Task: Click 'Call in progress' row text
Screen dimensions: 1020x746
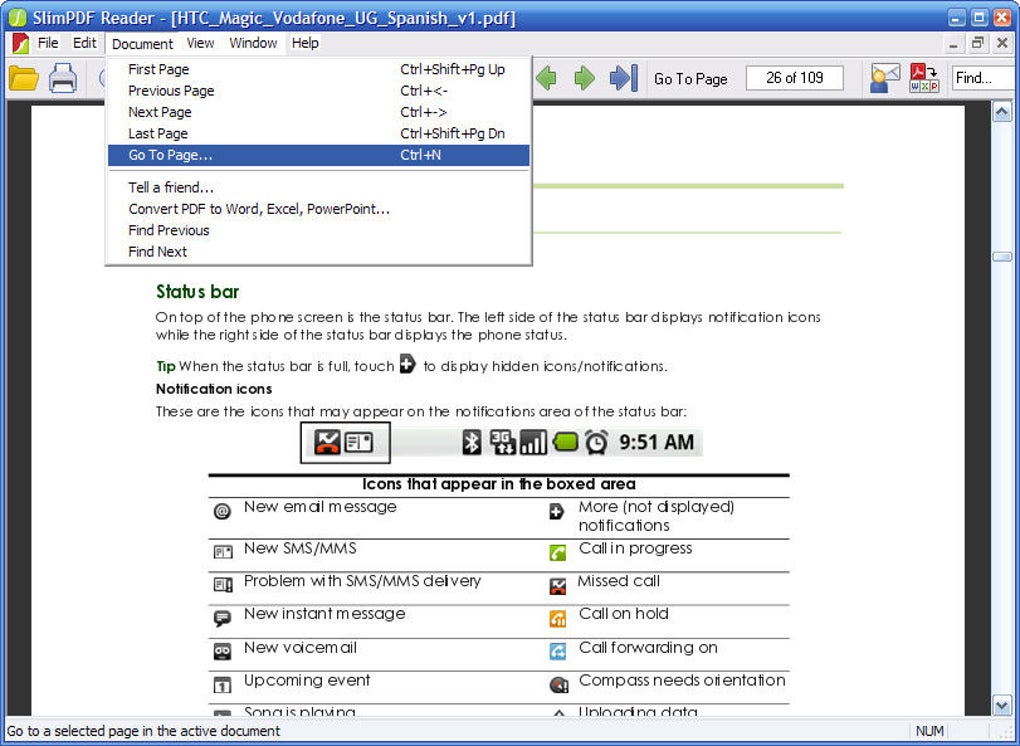Action: [636, 548]
